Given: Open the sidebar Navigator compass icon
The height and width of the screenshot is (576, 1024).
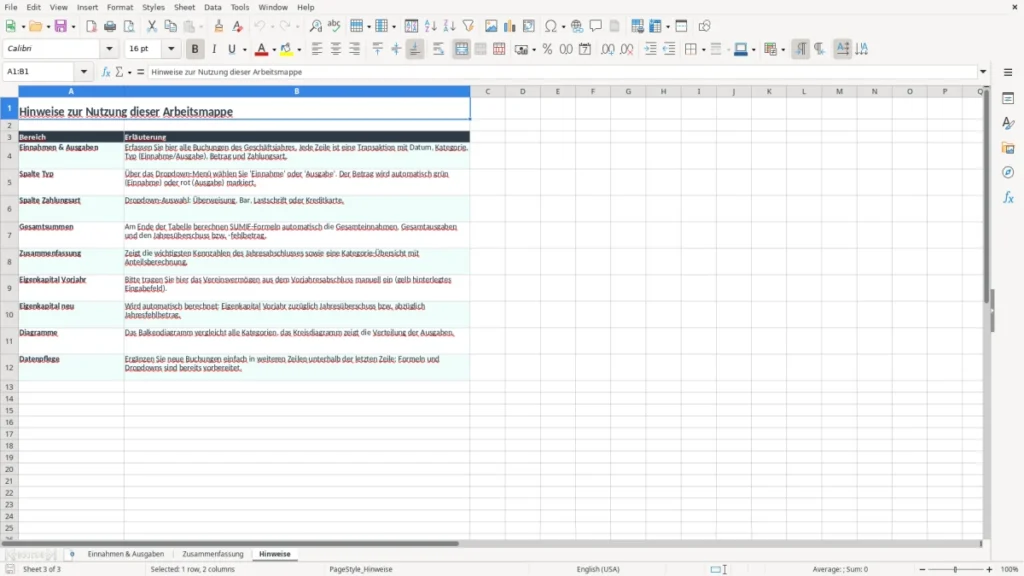Looking at the screenshot, I should click(1008, 173).
